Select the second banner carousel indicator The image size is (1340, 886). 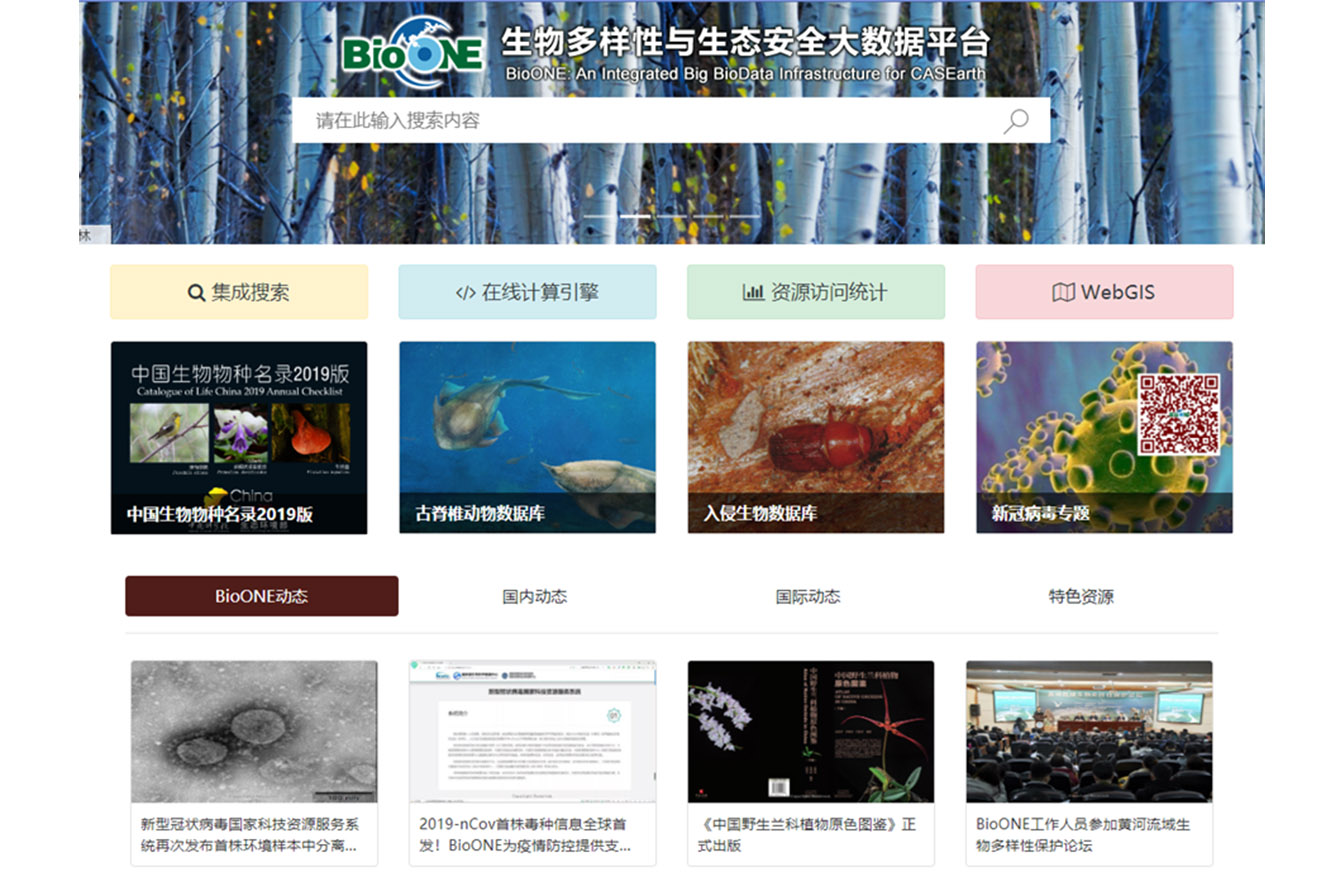coord(636,217)
